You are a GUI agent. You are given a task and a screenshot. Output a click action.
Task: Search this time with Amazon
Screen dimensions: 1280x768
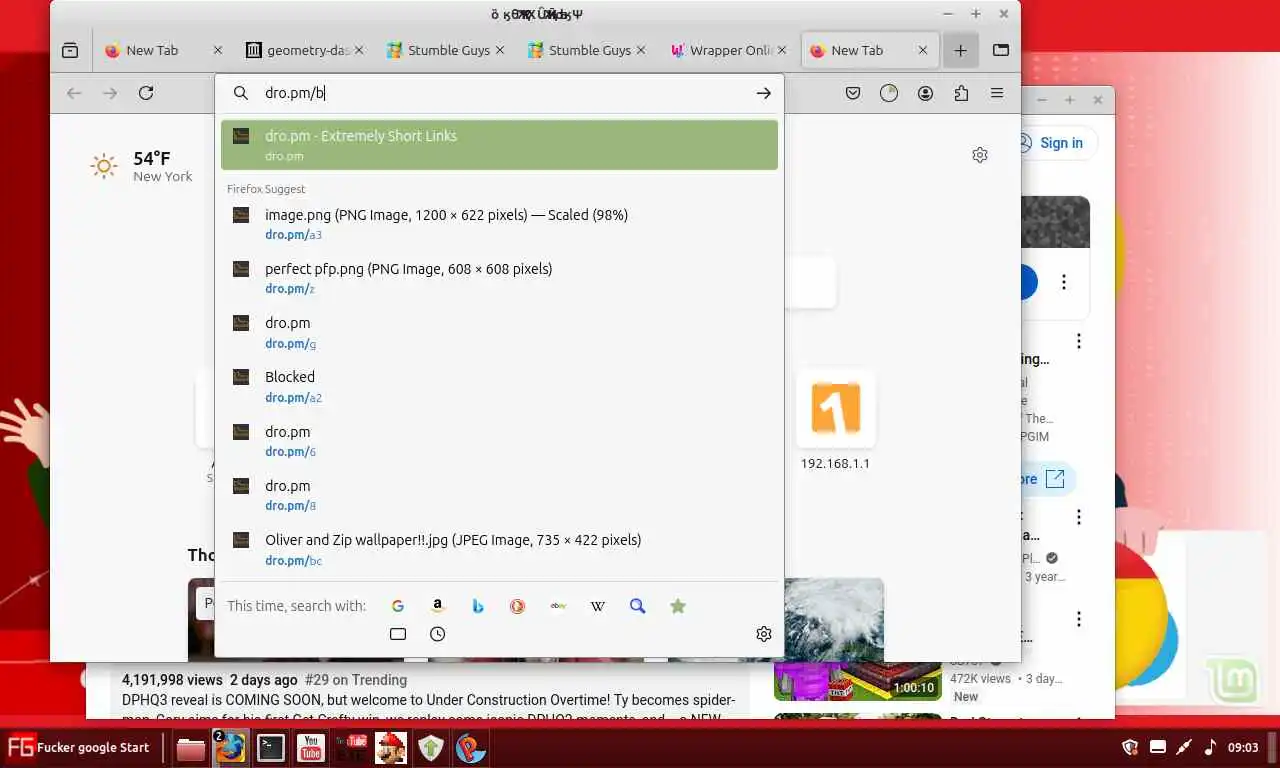pyautogui.click(x=437, y=606)
